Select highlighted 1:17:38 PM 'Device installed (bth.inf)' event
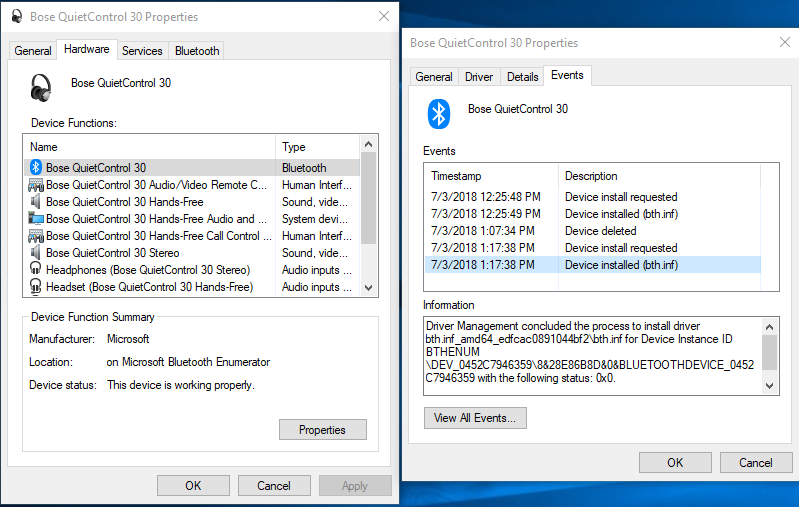 593,264
